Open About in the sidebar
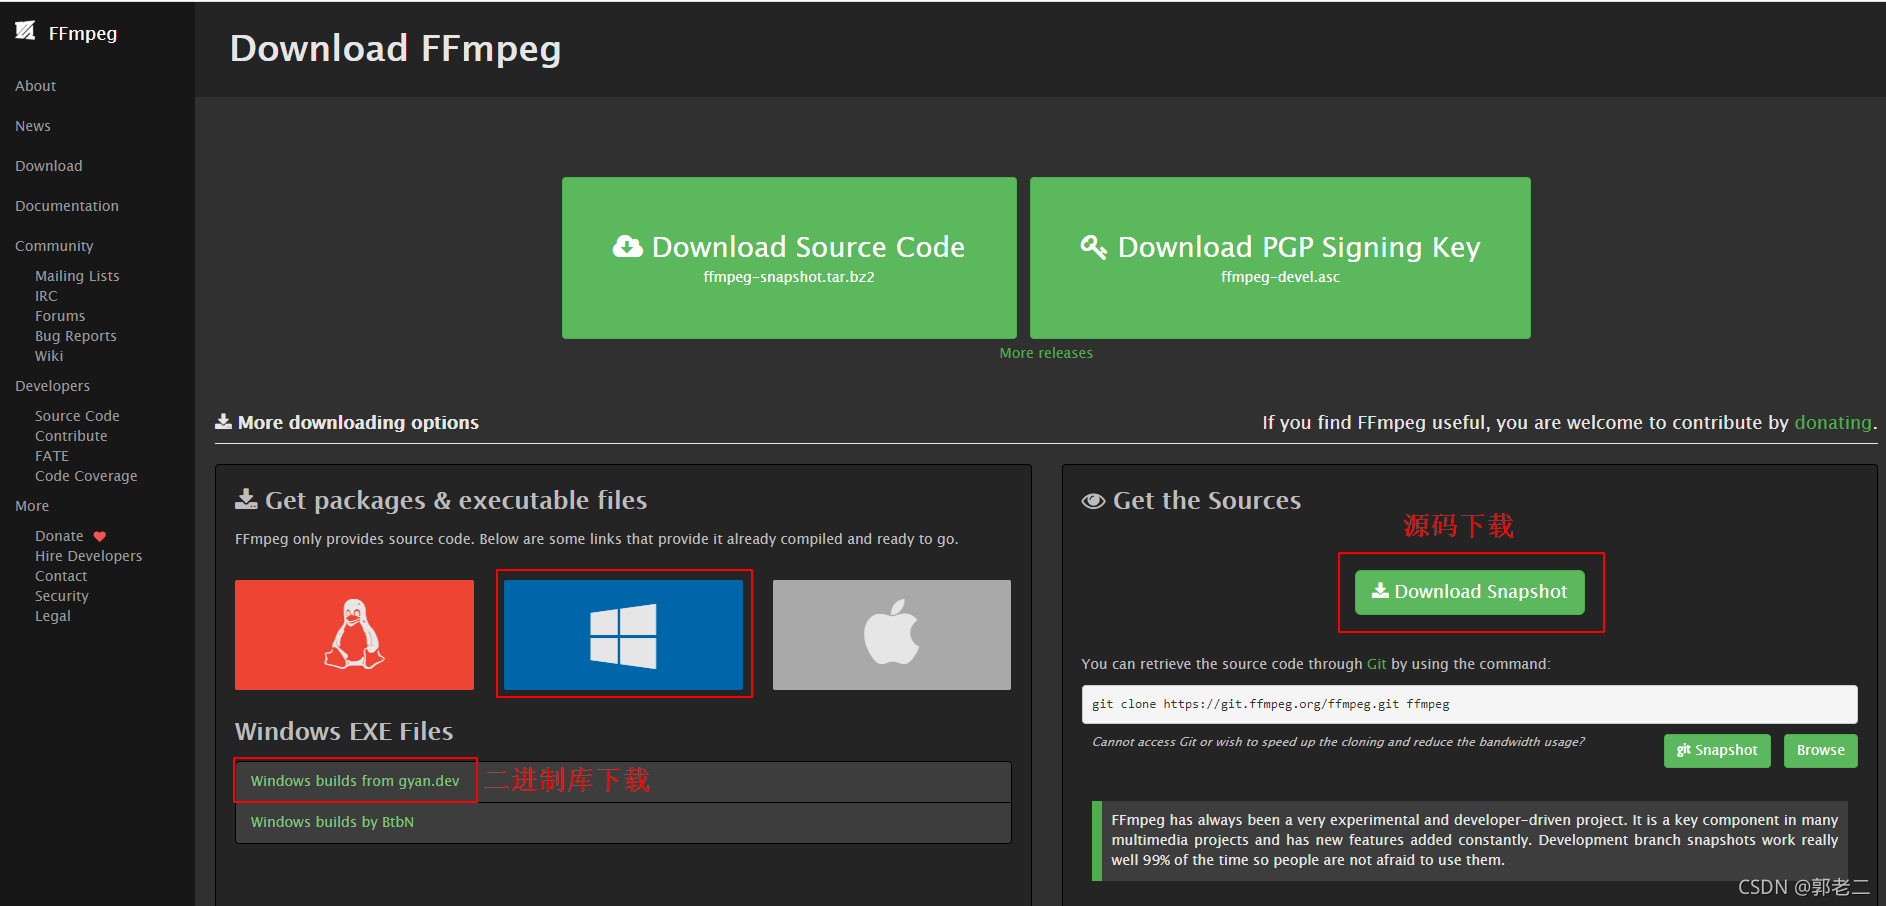Screen dimensions: 1886x906 36,86
